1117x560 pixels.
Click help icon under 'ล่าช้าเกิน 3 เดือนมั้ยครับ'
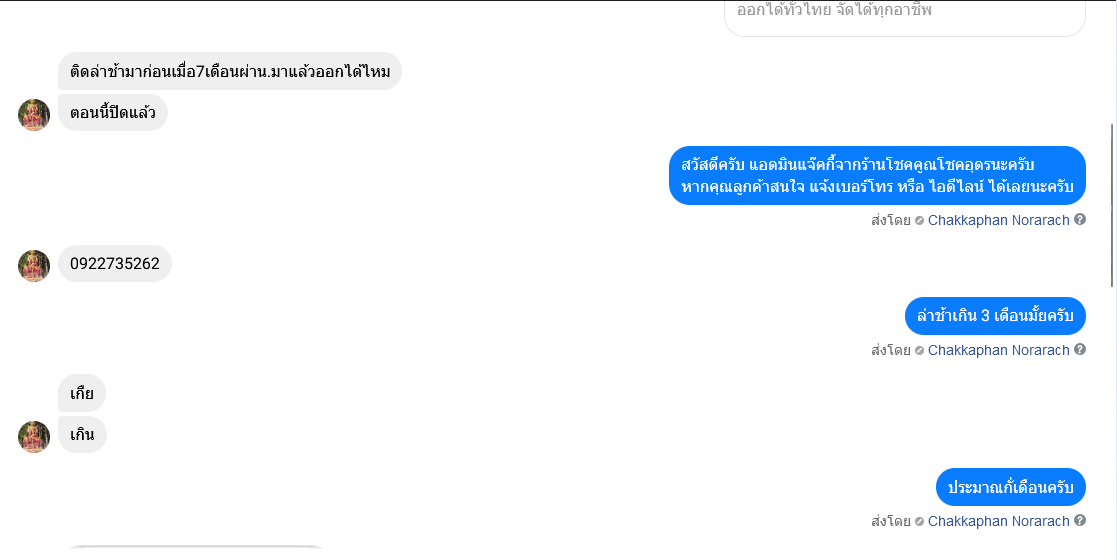pyautogui.click(x=1080, y=349)
